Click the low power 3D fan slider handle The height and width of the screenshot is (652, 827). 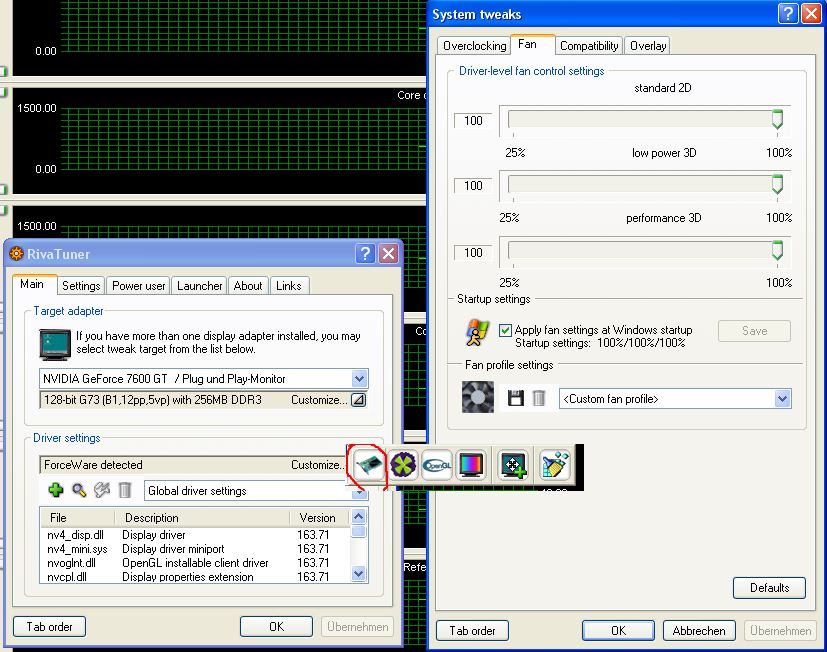tap(777, 184)
